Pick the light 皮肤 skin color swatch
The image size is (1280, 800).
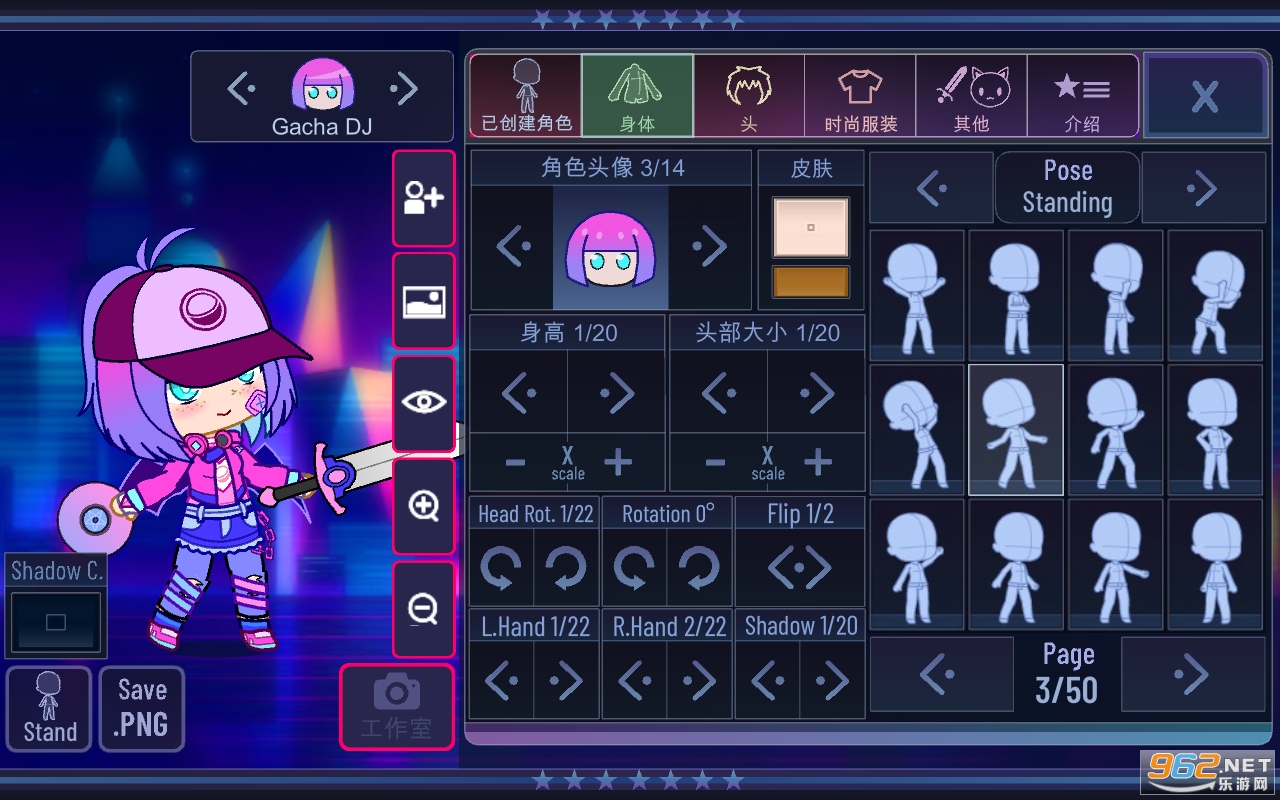pos(811,227)
